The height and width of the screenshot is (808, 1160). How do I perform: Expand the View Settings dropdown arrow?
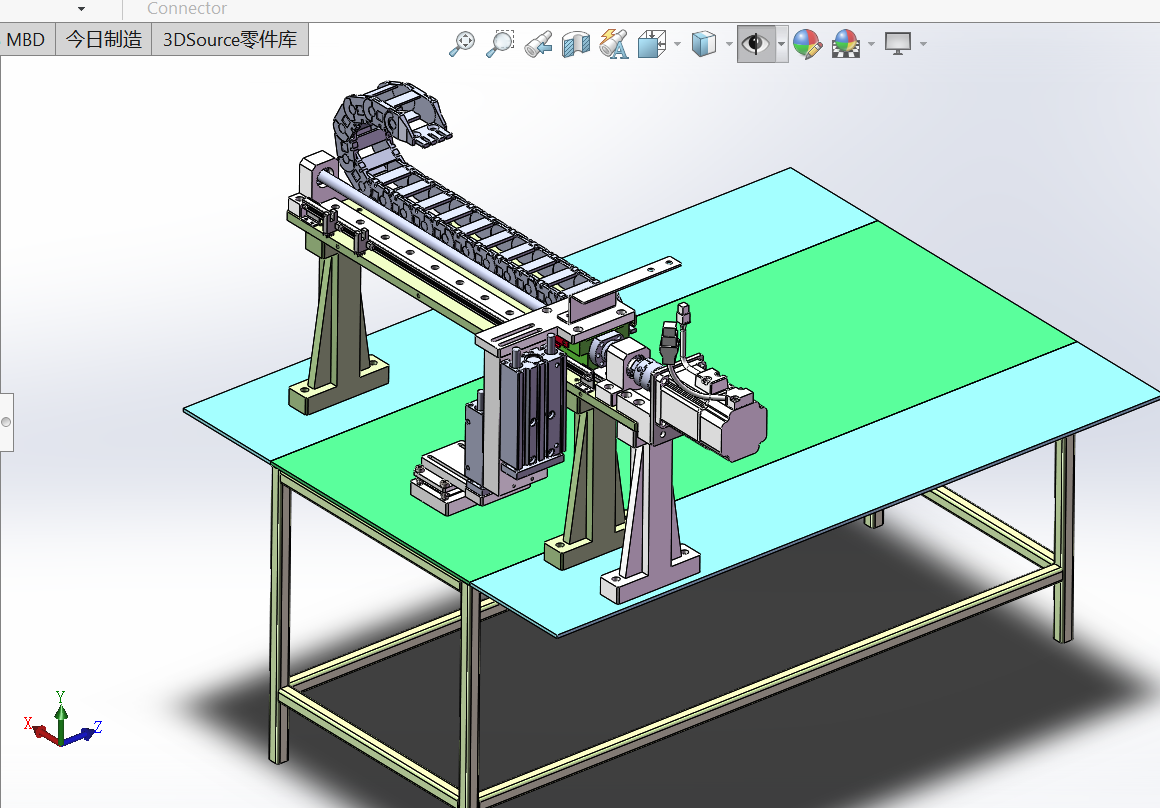(923, 44)
